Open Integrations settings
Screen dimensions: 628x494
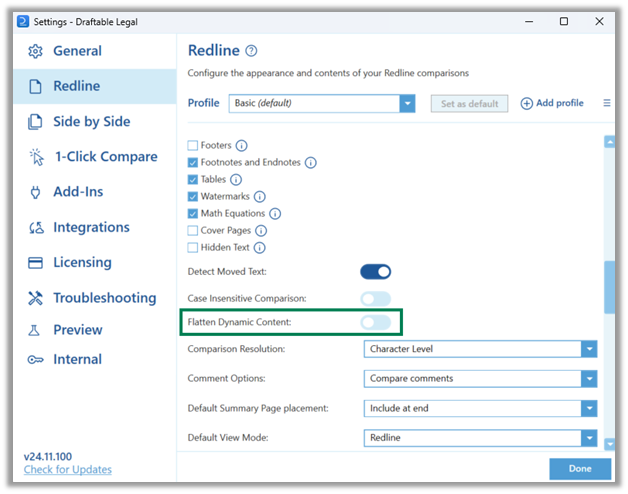[x=95, y=228]
